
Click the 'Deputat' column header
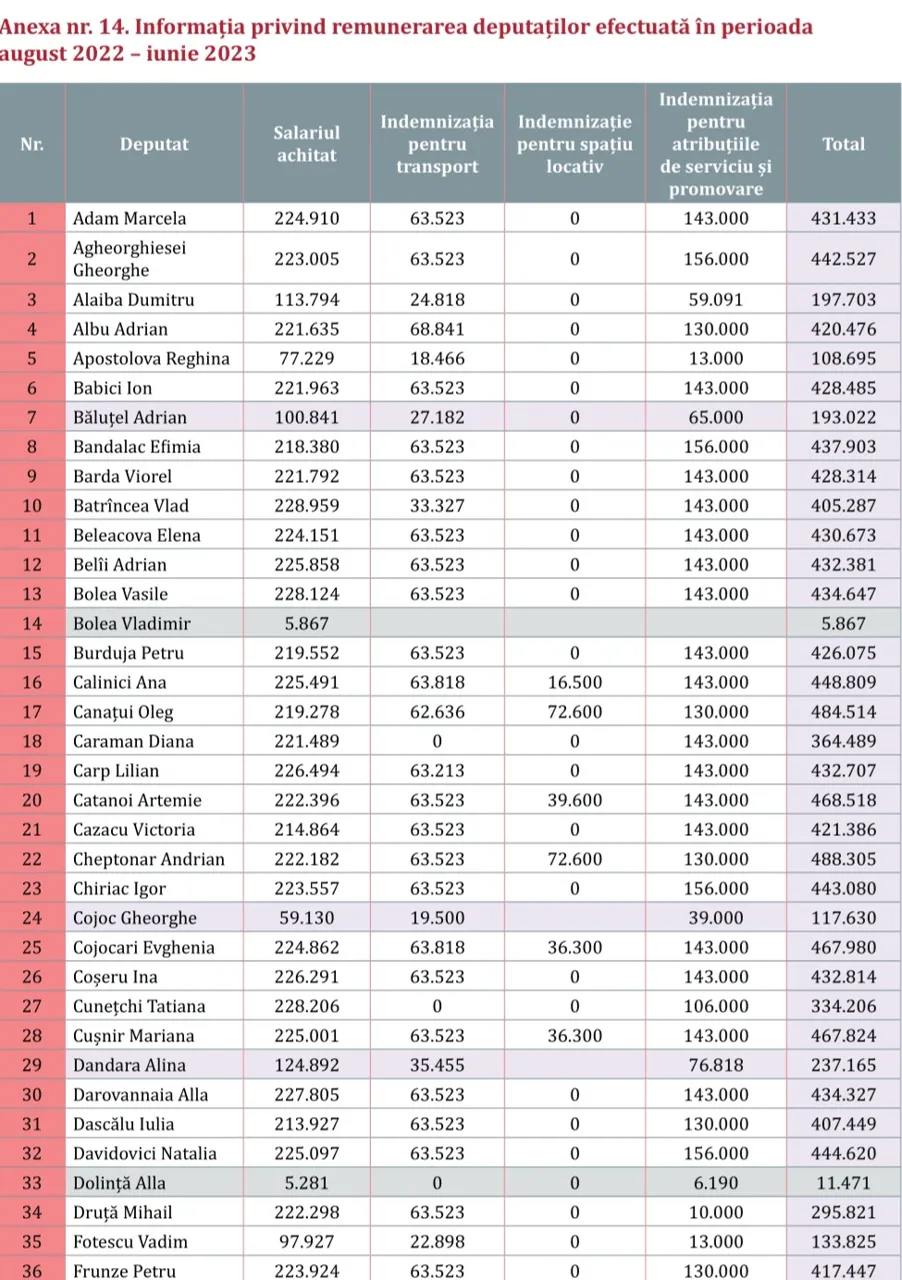point(154,144)
